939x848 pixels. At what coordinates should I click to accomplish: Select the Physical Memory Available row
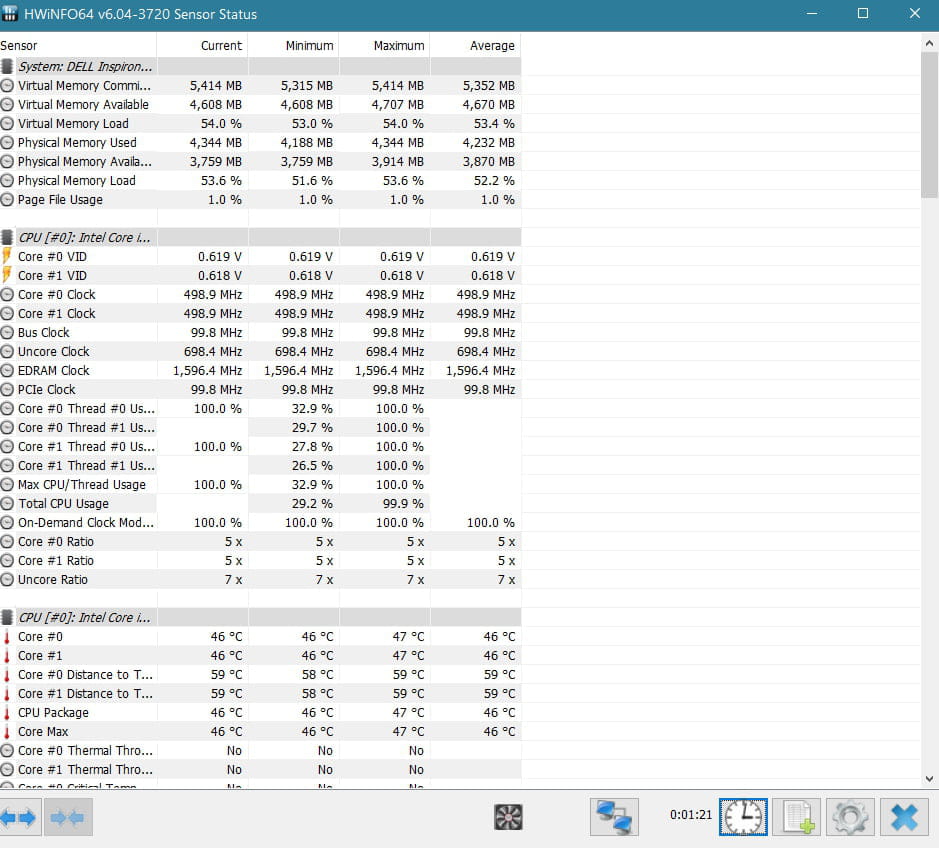pos(261,162)
